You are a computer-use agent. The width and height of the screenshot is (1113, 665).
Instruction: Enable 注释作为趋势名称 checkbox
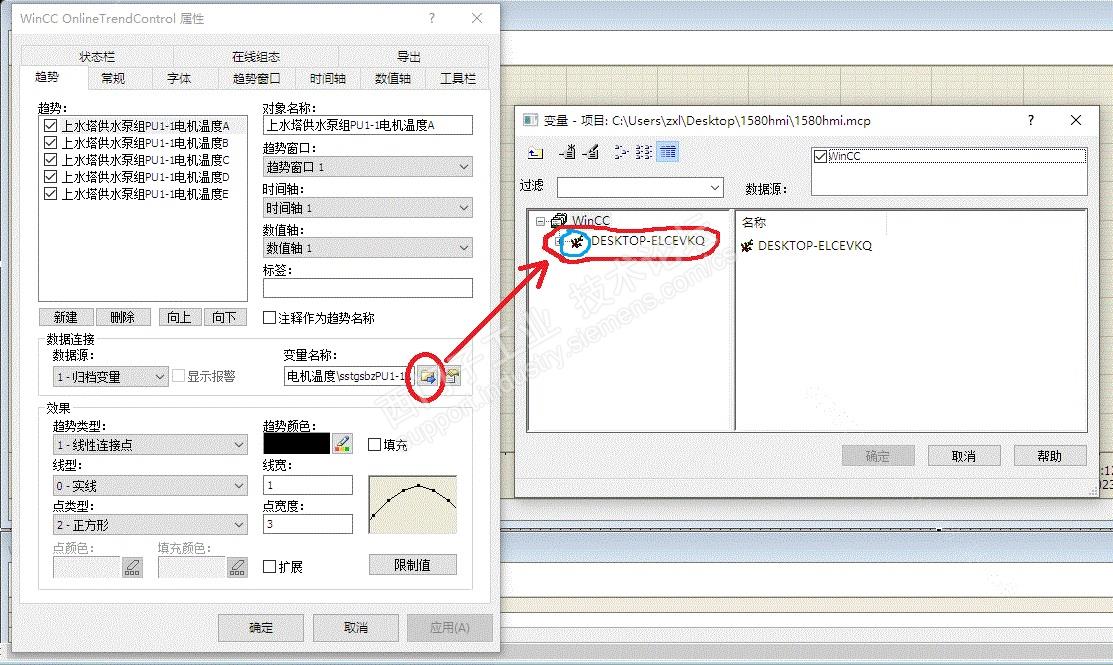click(269, 318)
